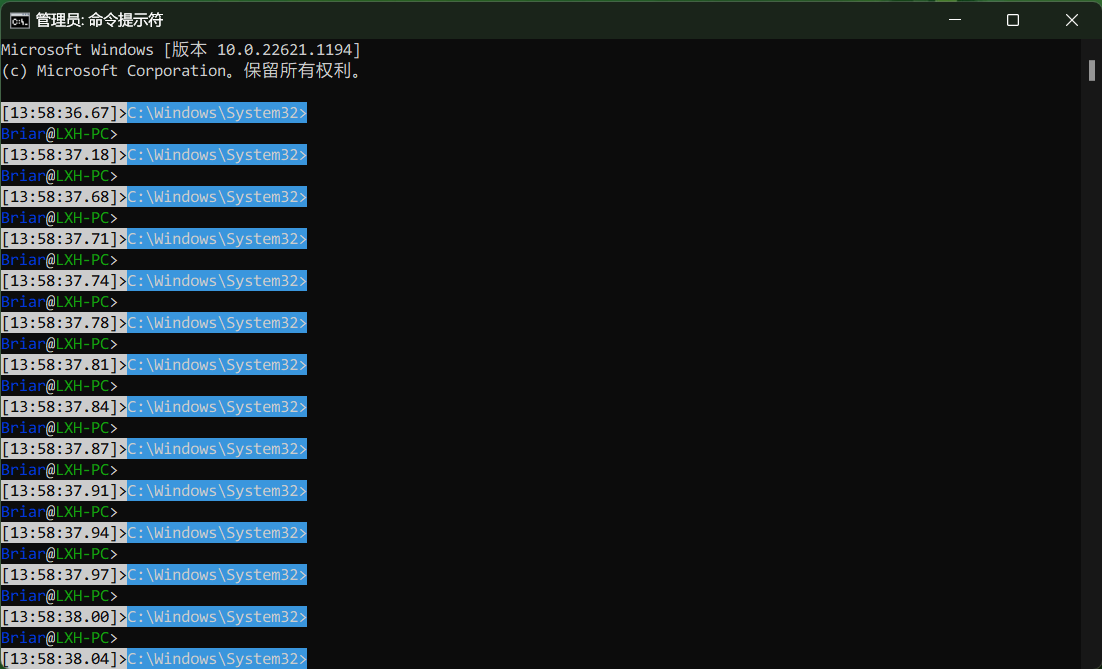Click Briar@LXH-PC prompt under [13:58:37.84]
The height and width of the screenshot is (669, 1102).
(x=60, y=428)
